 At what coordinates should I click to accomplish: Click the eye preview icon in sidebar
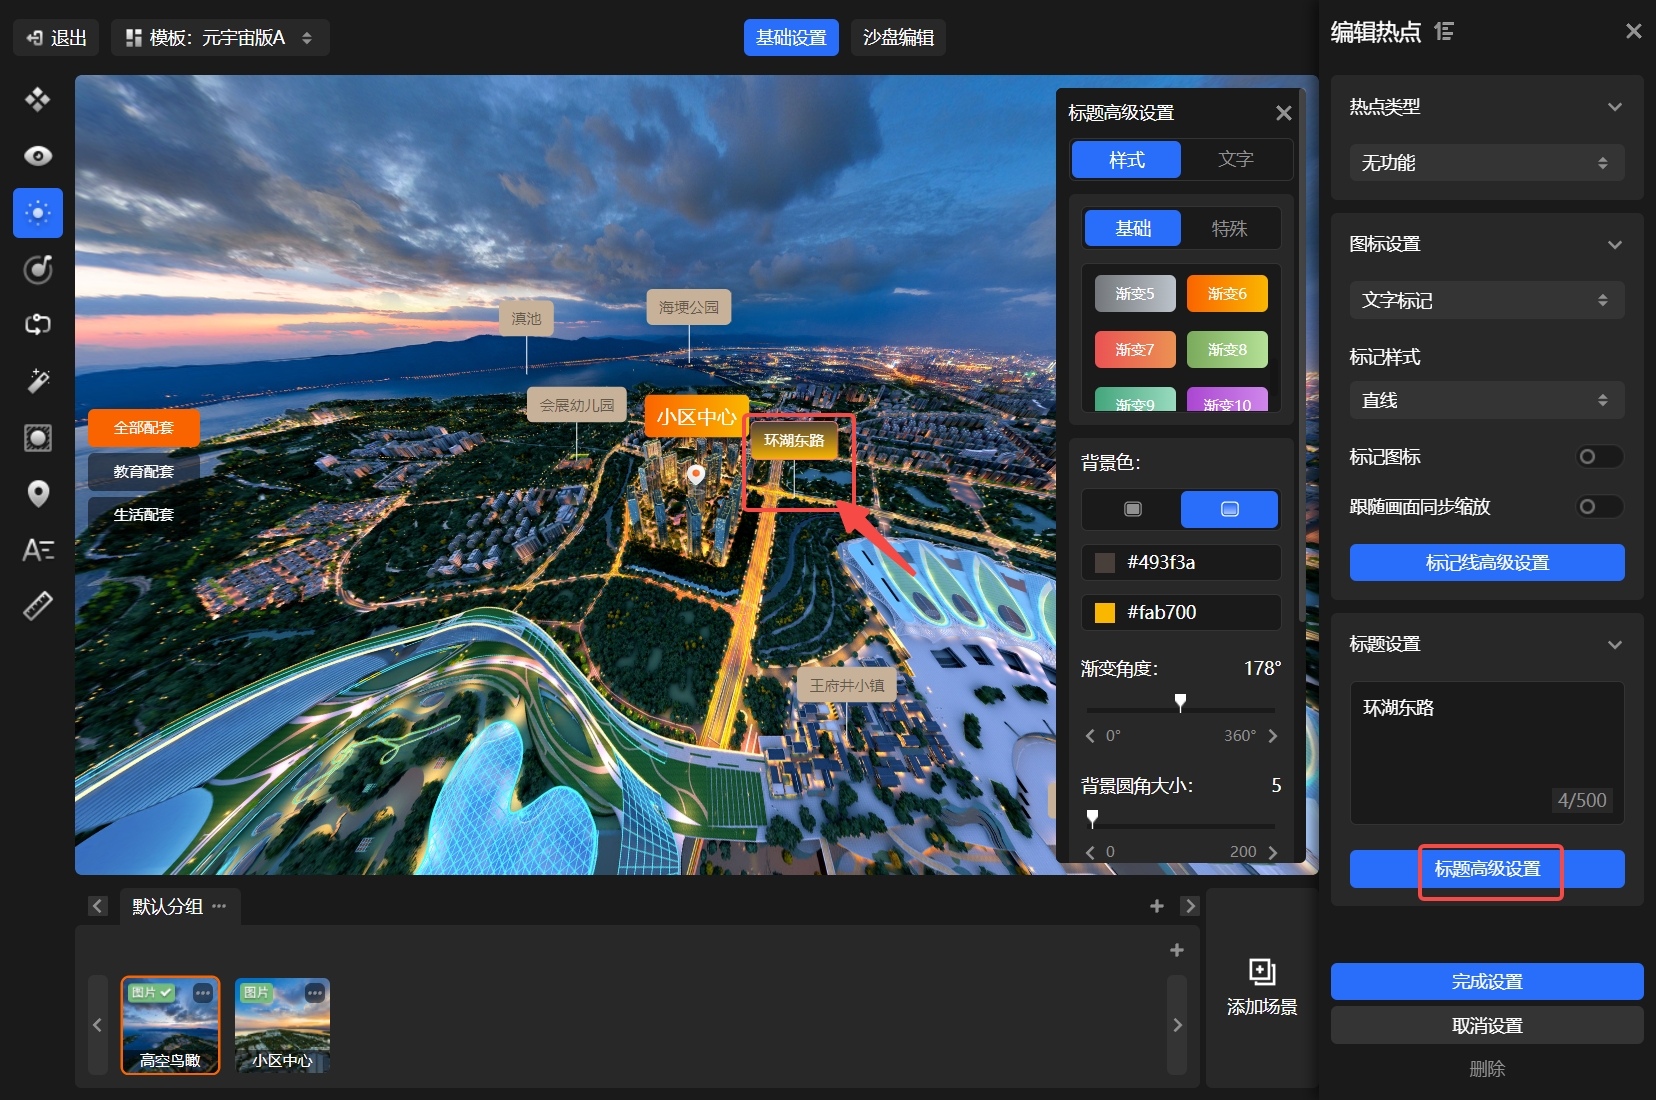tap(38, 156)
